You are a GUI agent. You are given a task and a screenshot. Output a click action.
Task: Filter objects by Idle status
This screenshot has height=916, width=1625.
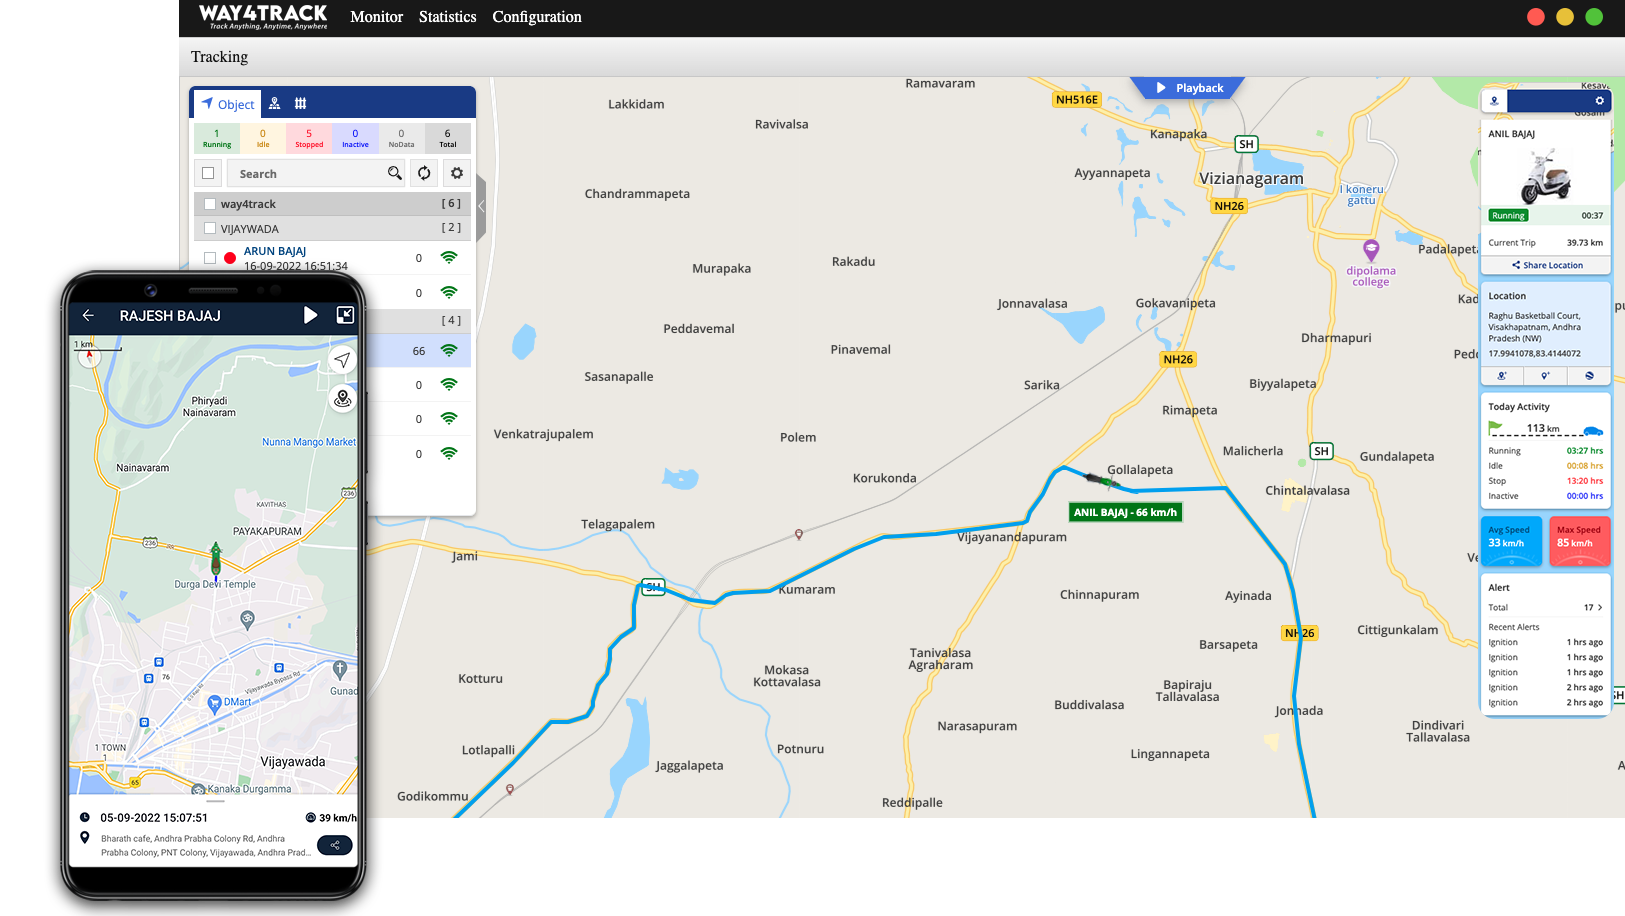263,138
